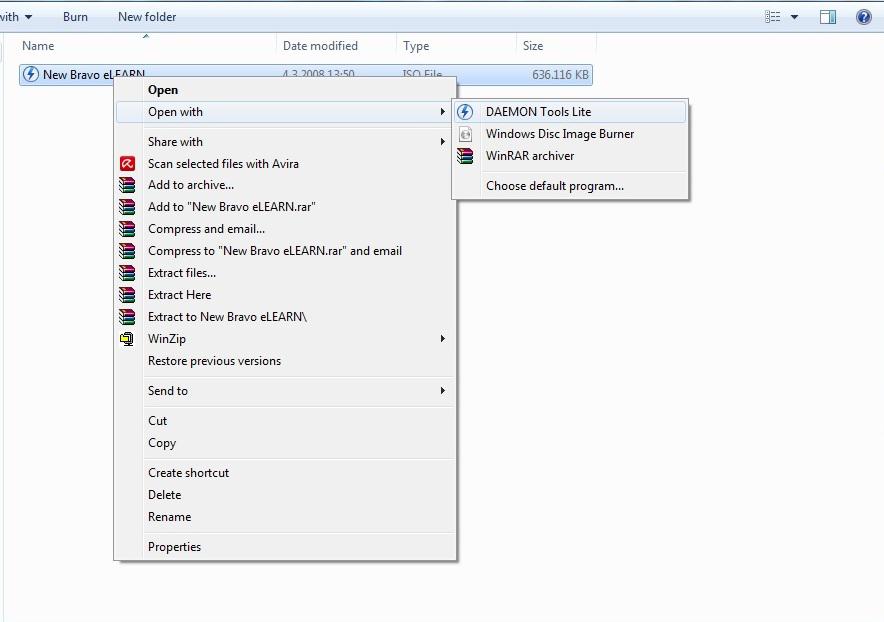Viewport: 884px width, 622px height.
Task: Toggle the preview pane icon
Action: click(828, 17)
